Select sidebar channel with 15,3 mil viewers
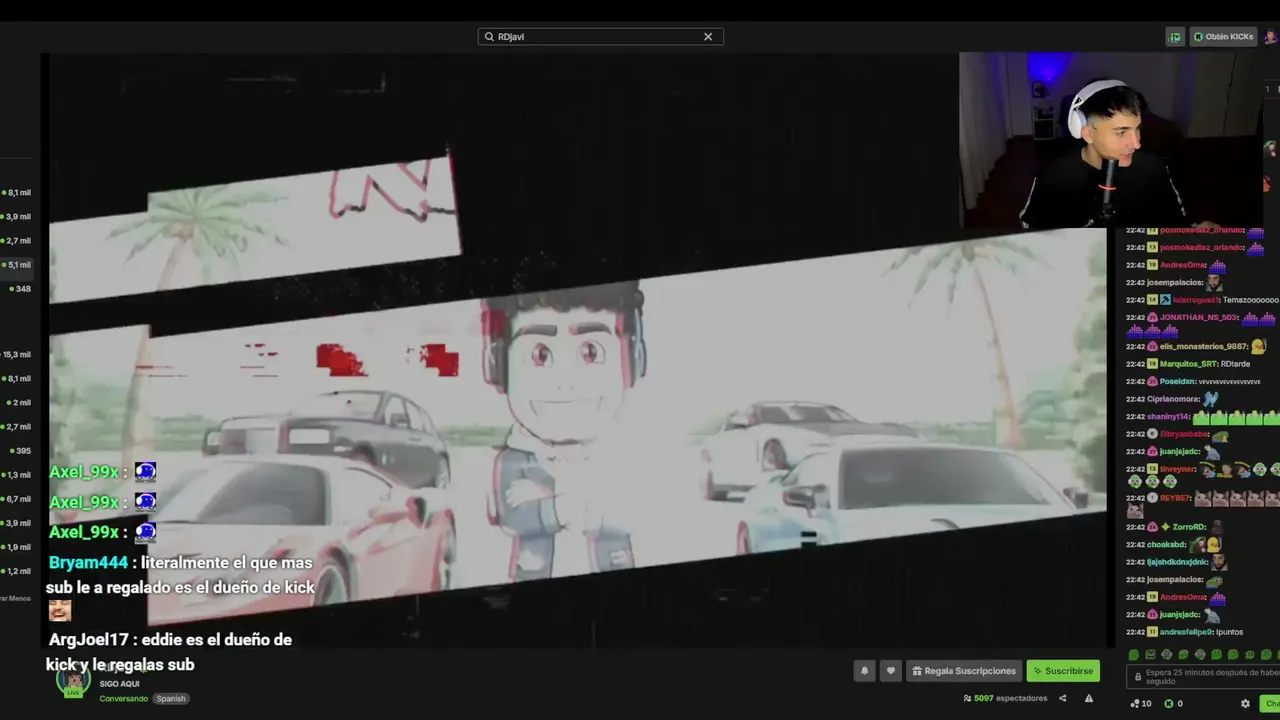Image resolution: width=1280 pixels, height=720 pixels. click(17, 354)
